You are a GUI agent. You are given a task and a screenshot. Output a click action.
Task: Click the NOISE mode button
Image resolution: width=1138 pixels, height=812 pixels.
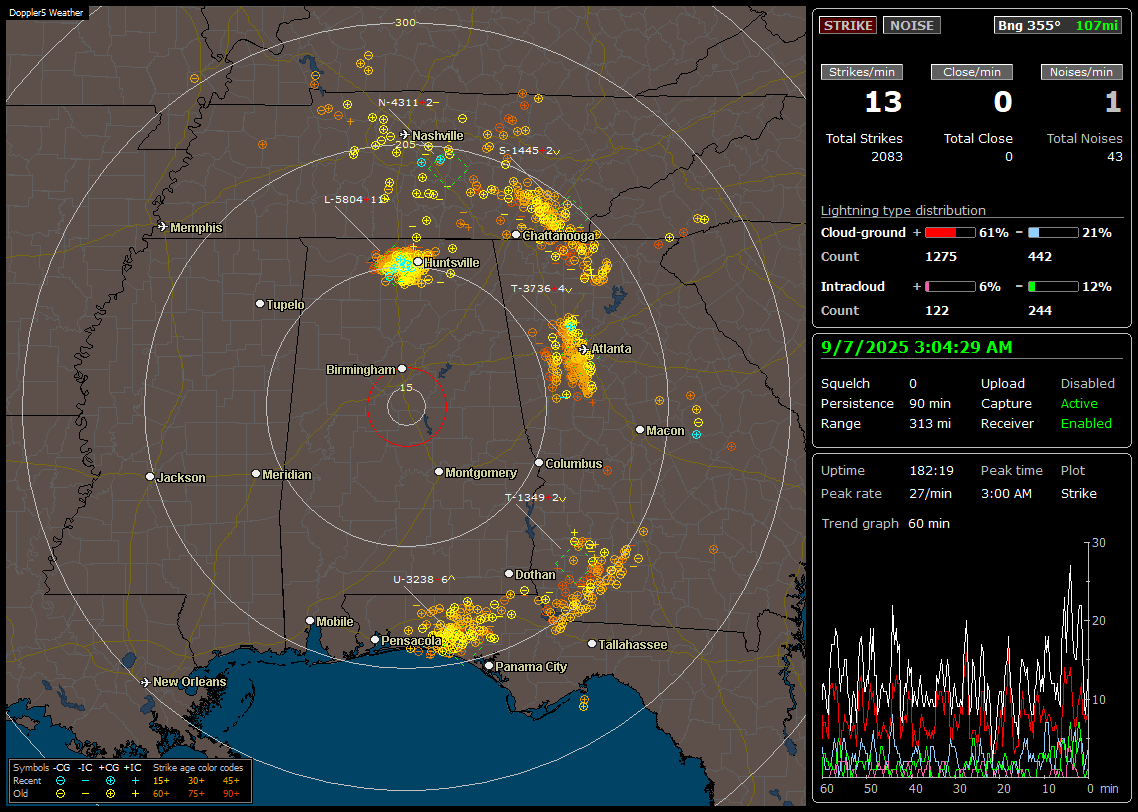pos(912,25)
